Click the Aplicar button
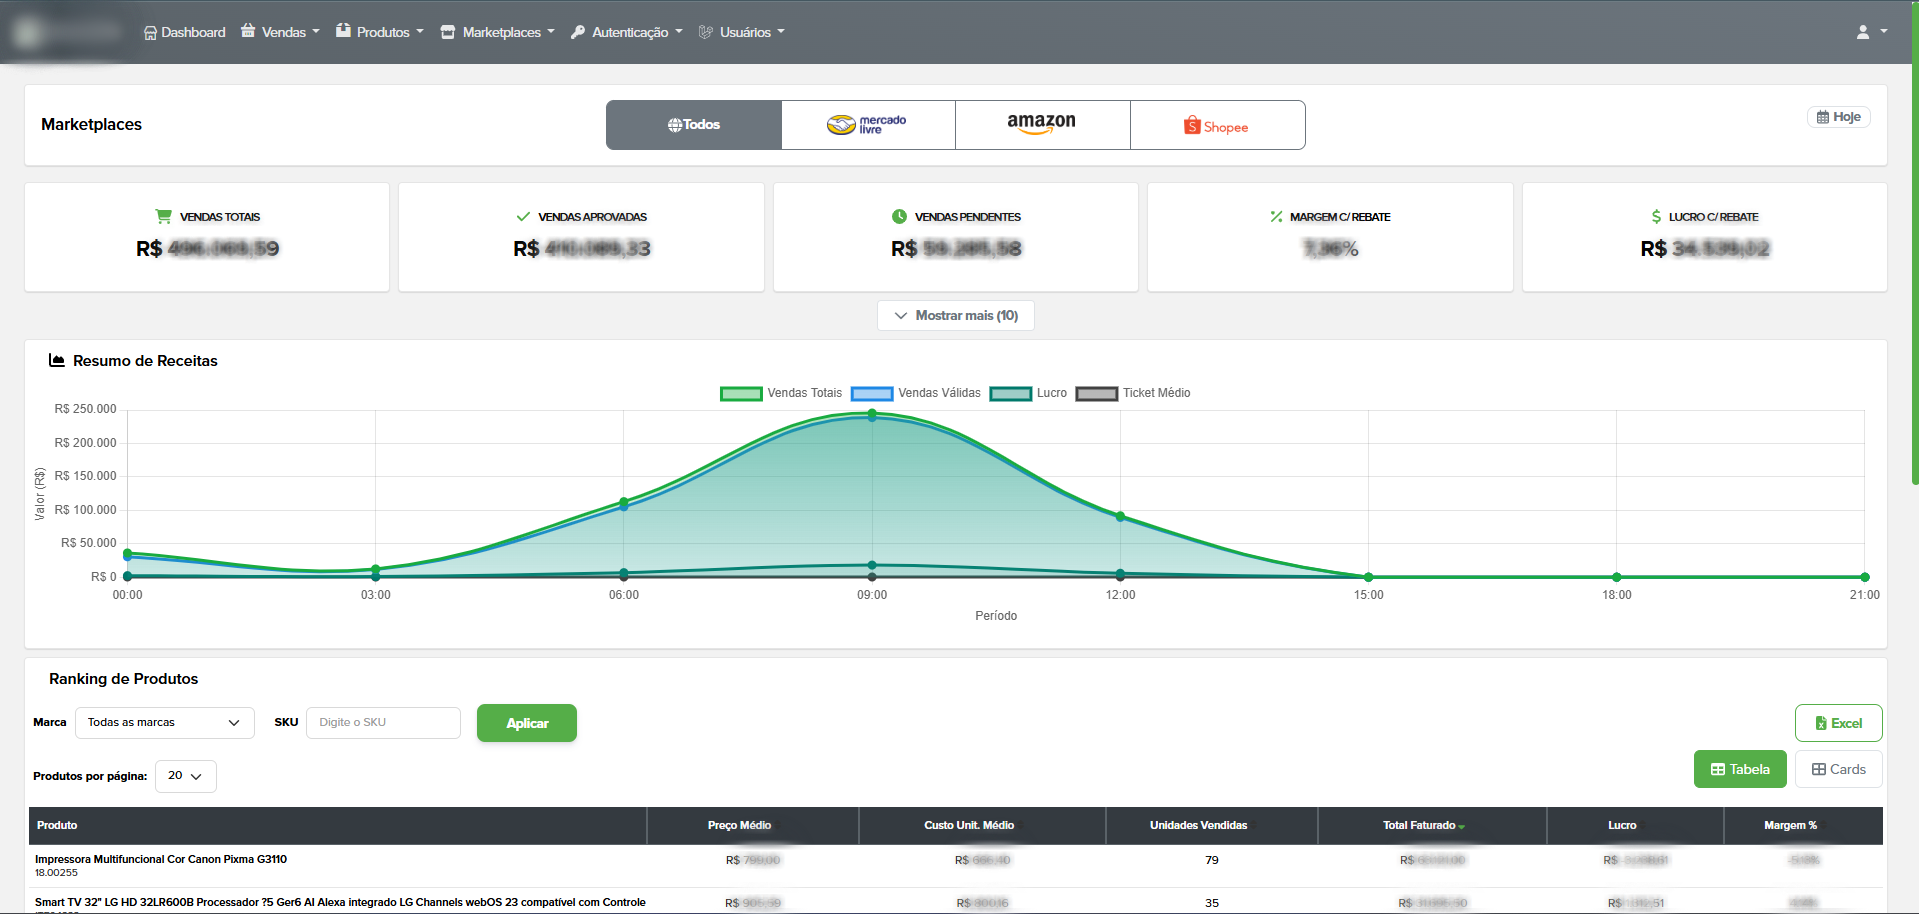Screen dimensions: 1919x914 pos(526,722)
